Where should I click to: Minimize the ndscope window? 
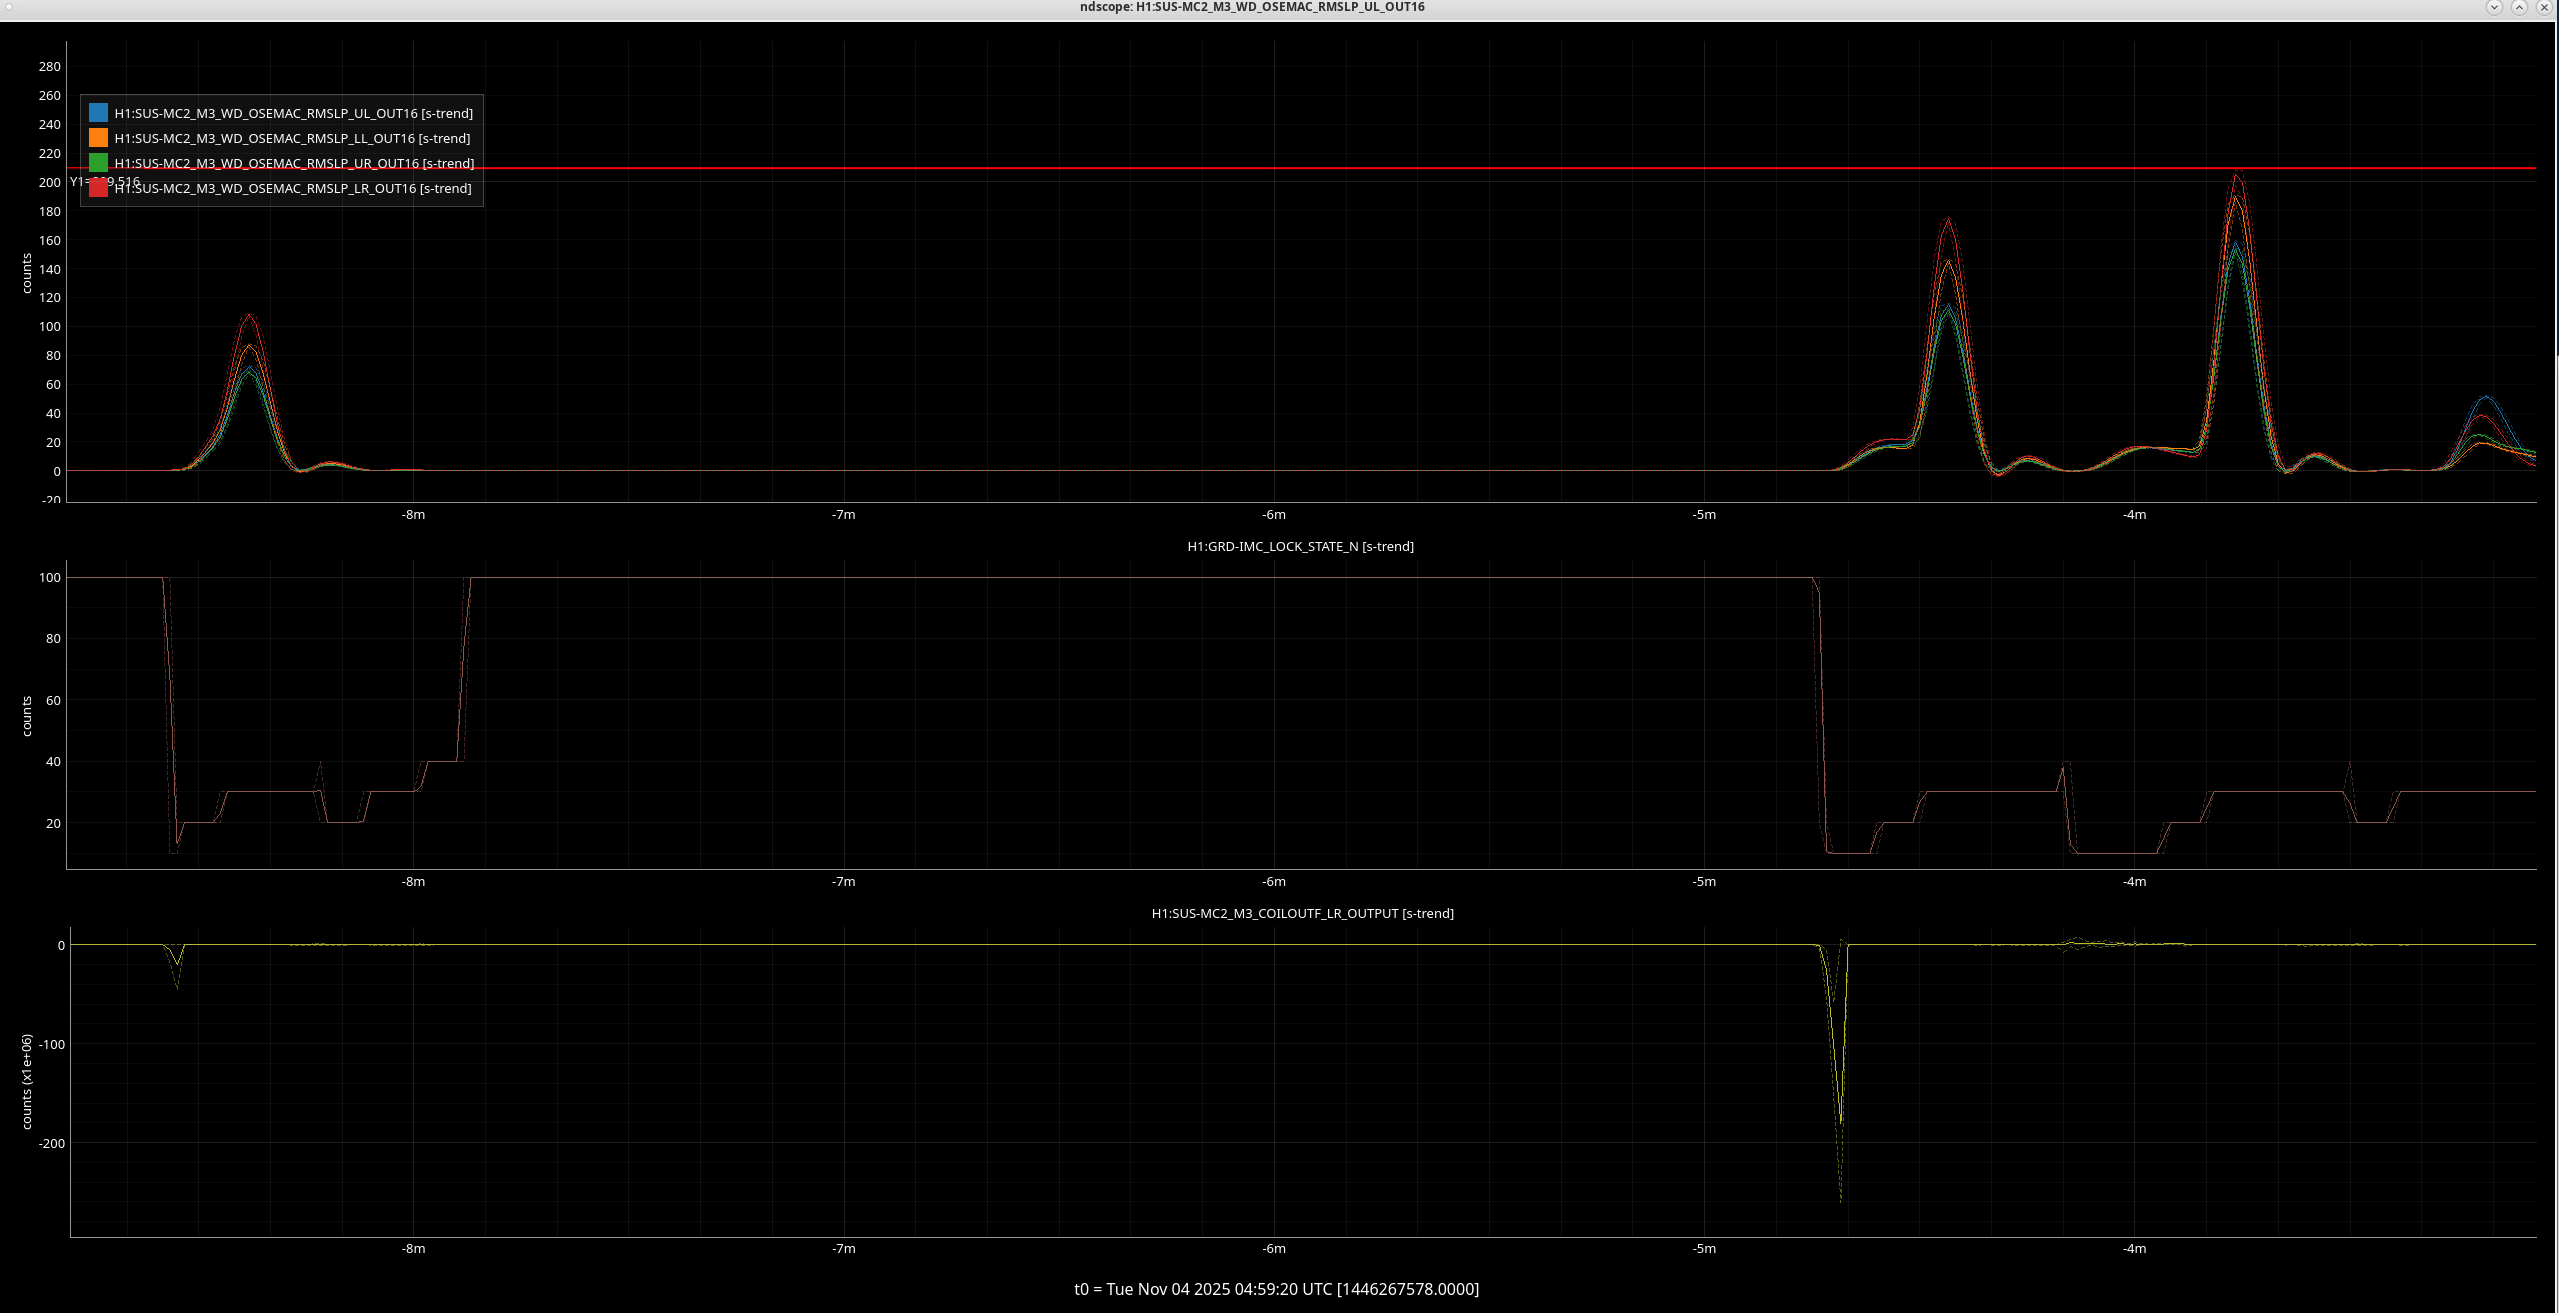click(2494, 7)
